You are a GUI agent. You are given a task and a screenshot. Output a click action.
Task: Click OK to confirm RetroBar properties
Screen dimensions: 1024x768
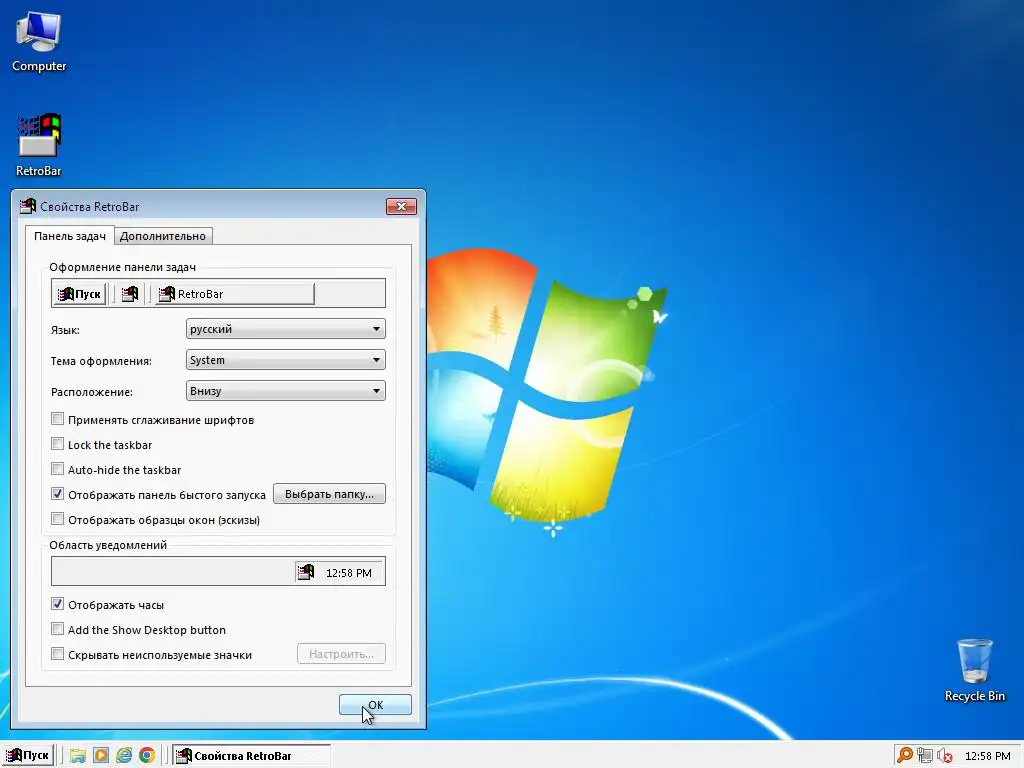(376, 705)
